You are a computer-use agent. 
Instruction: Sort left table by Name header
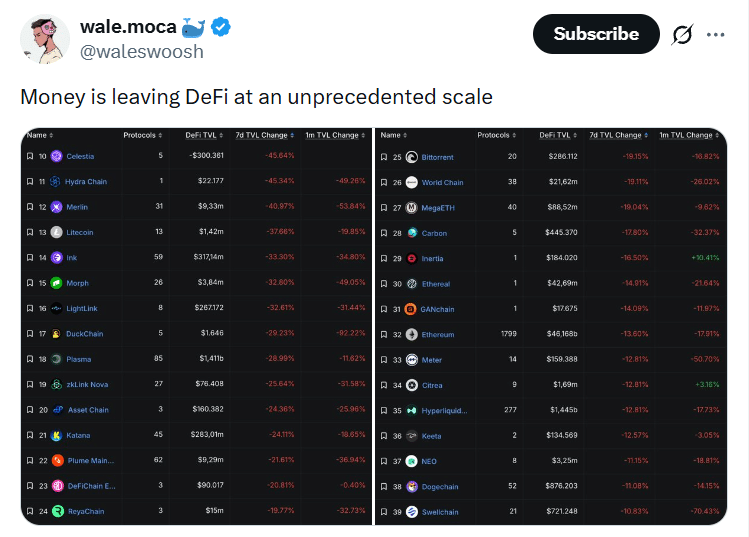tap(40, 135)
